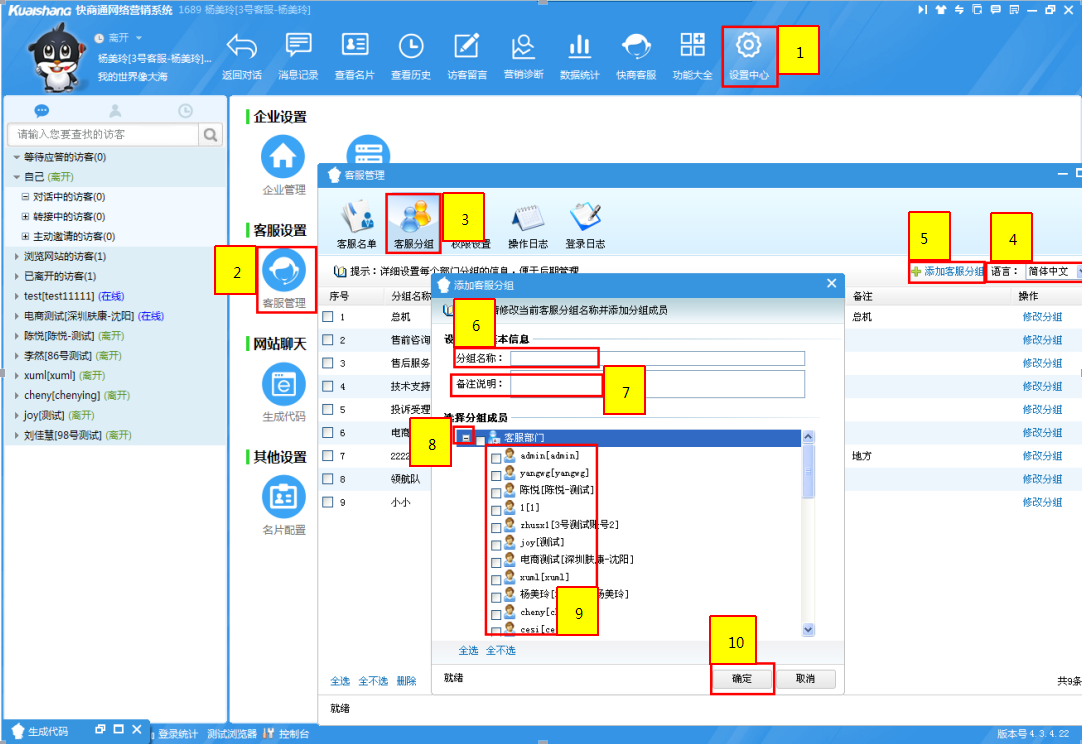The image size is (1082, 744).
Task: Switch to the 客服名单 tab
Action: tap(357, 218)
